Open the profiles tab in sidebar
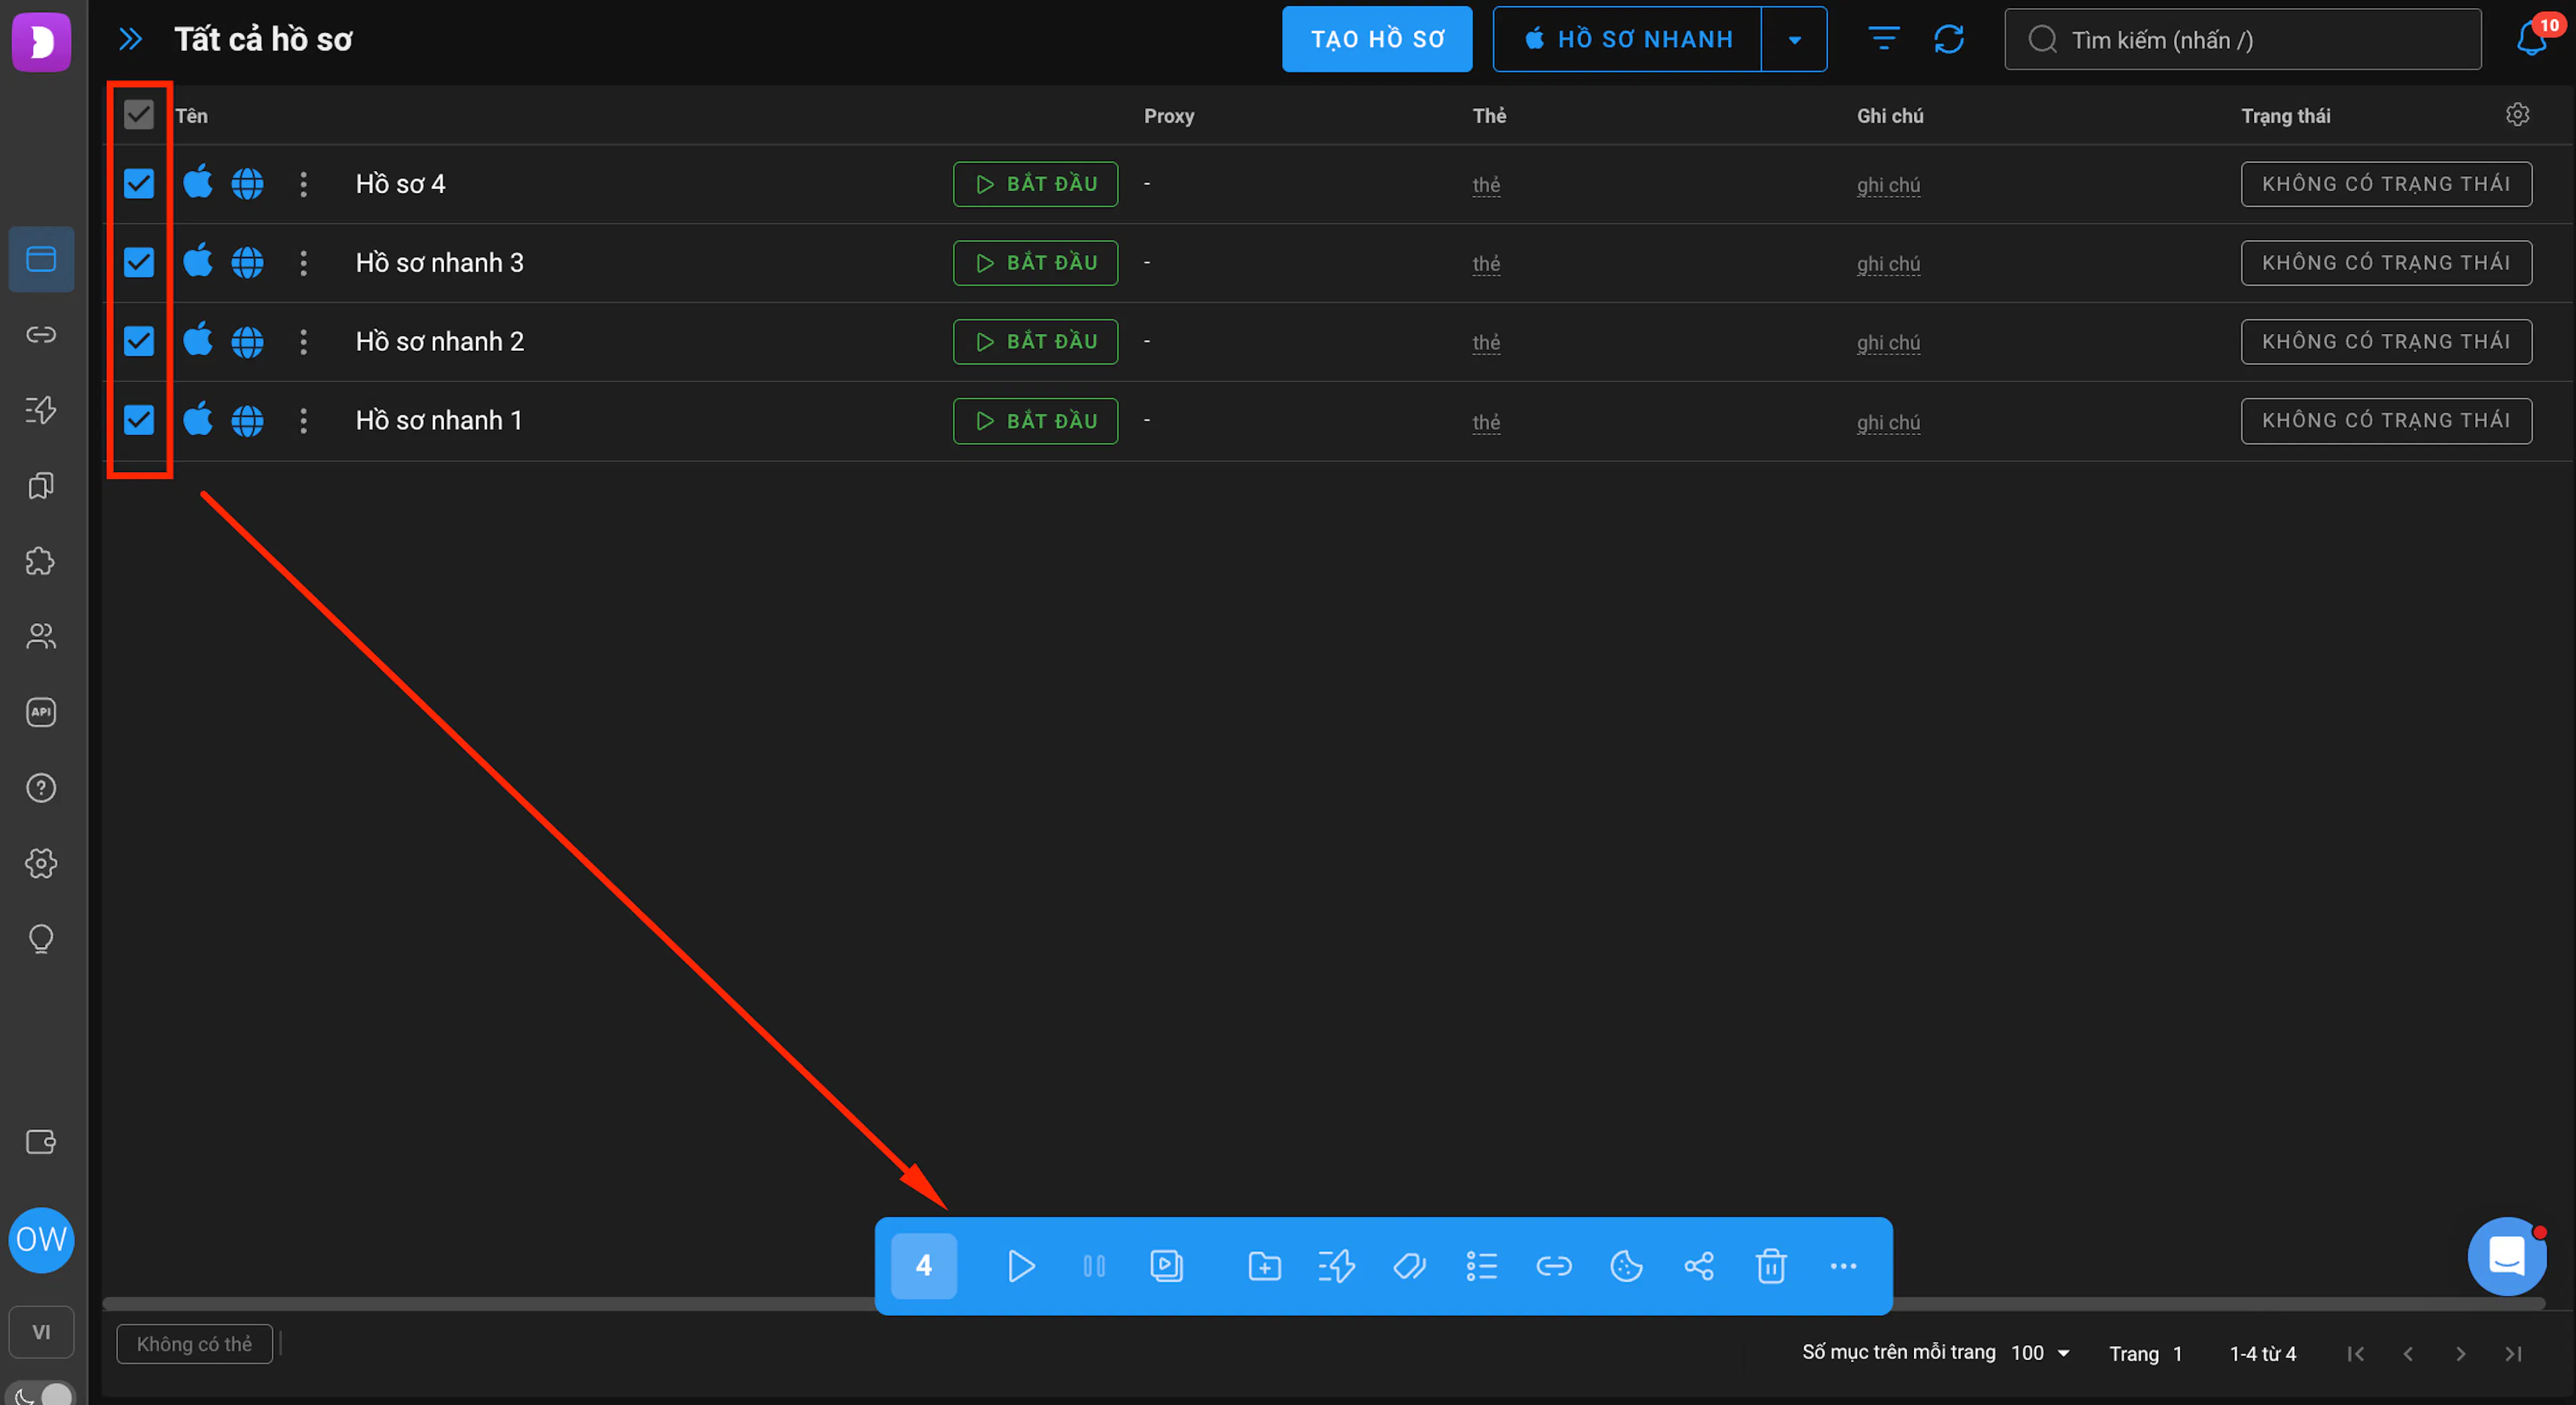 point(41,259)
